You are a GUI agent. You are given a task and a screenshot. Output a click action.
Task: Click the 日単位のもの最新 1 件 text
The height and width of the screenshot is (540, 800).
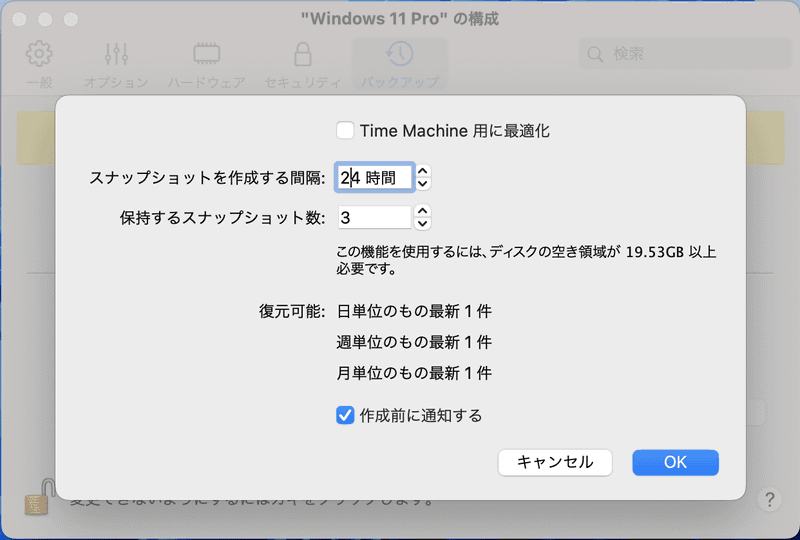pyautogui.click(x=414, y=311)
